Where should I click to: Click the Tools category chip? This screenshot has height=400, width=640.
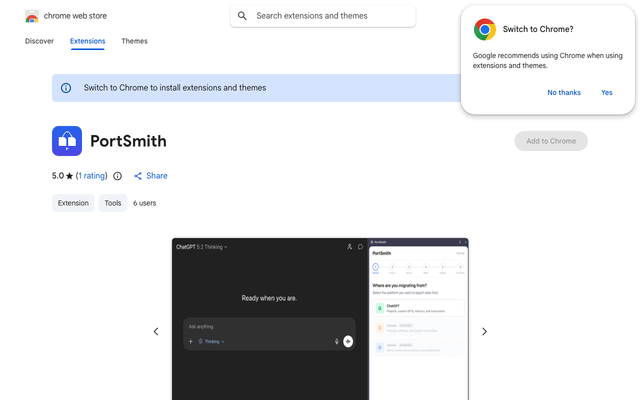(x=113, y=203)
